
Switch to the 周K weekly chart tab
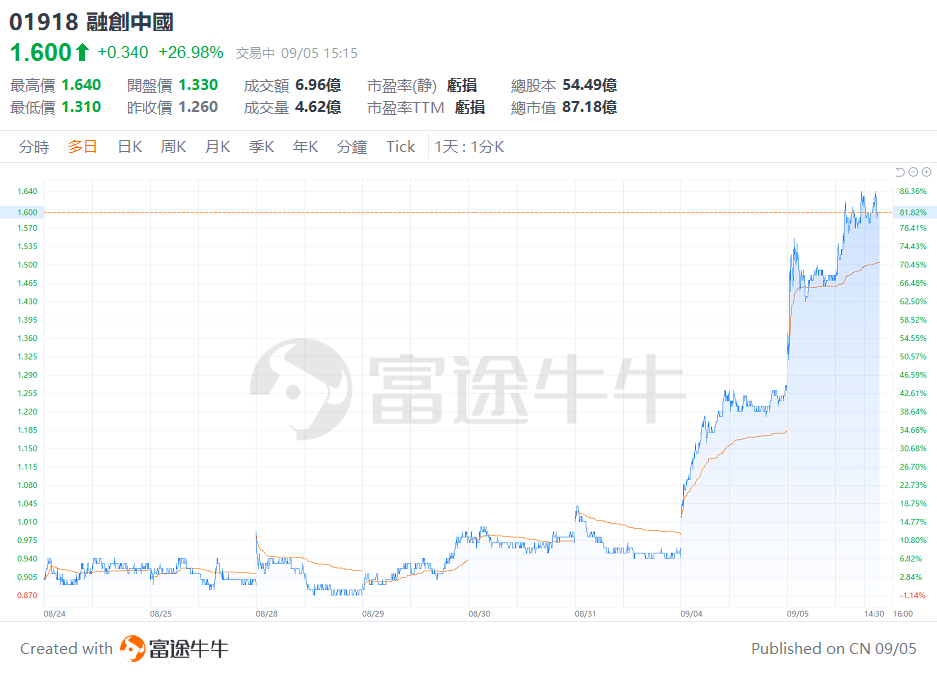point(173,147)
